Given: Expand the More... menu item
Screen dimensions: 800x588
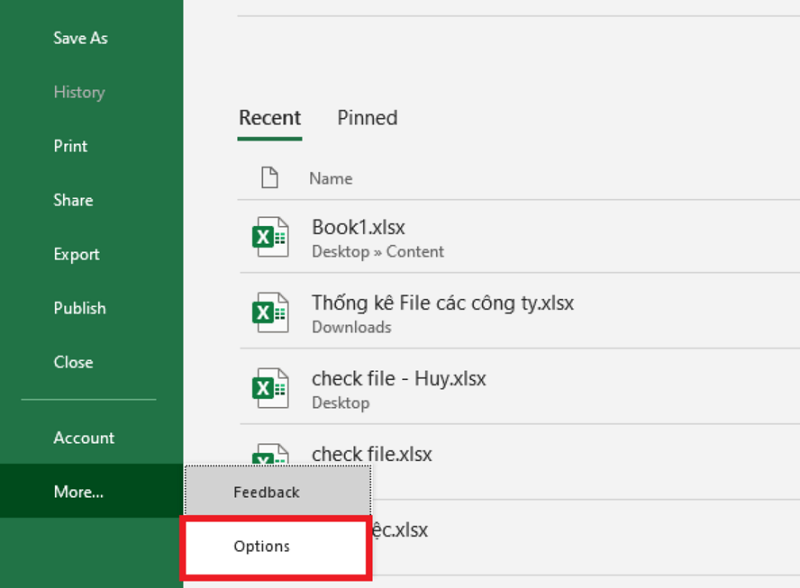Looking at the screenshot, I should [x=78, y=491].
